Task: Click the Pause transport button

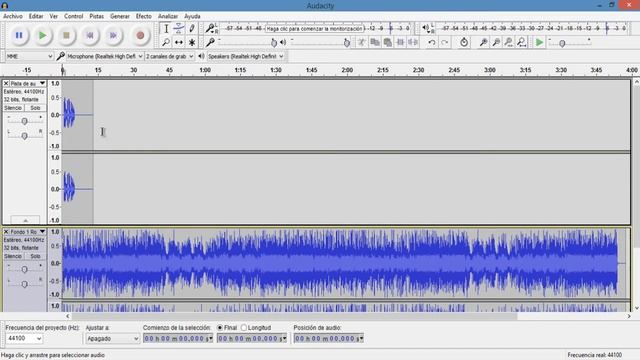Action: 19,36
